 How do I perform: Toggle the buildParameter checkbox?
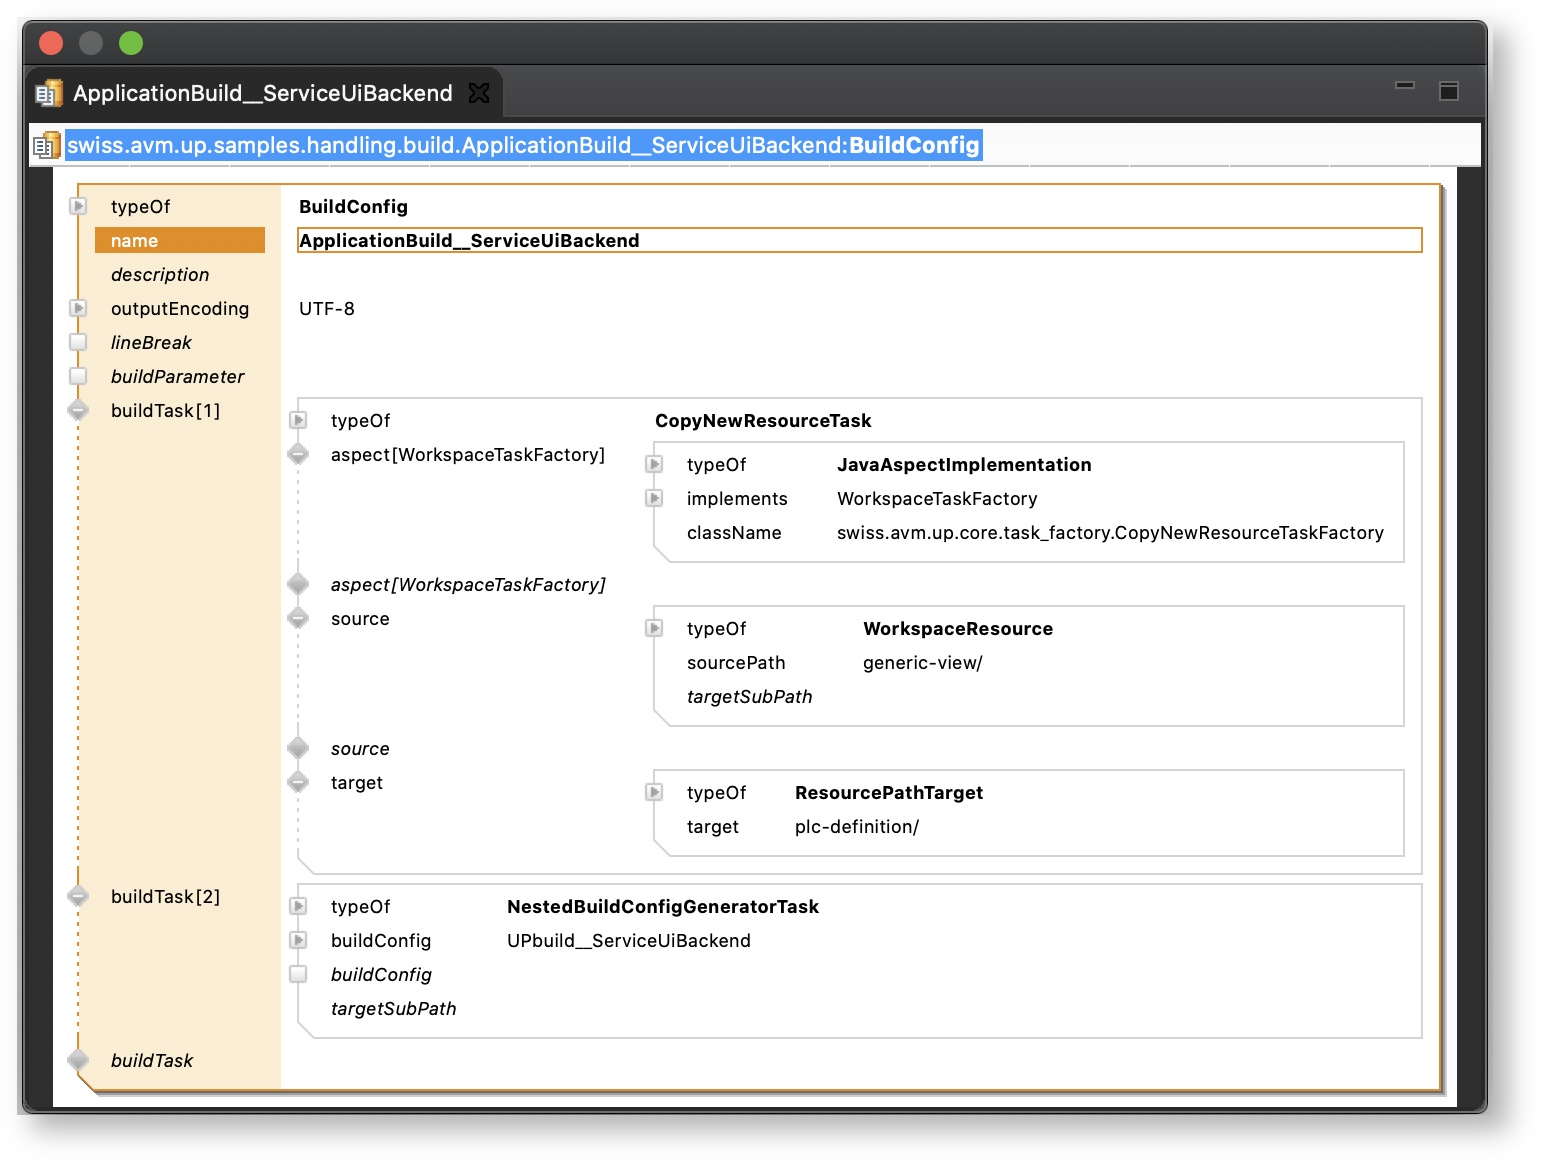(x=78, y=376)
